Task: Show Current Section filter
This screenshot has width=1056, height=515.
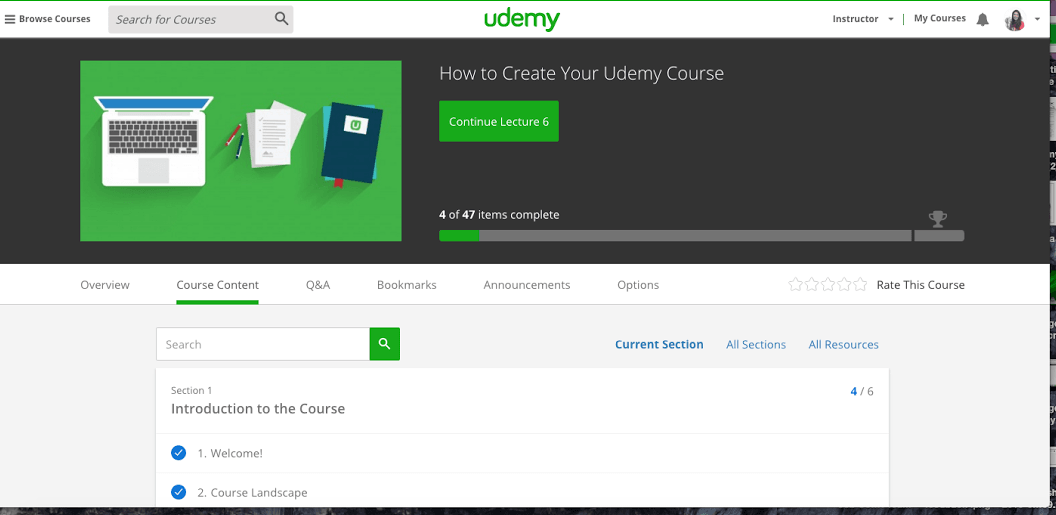Action: point(659,344)
